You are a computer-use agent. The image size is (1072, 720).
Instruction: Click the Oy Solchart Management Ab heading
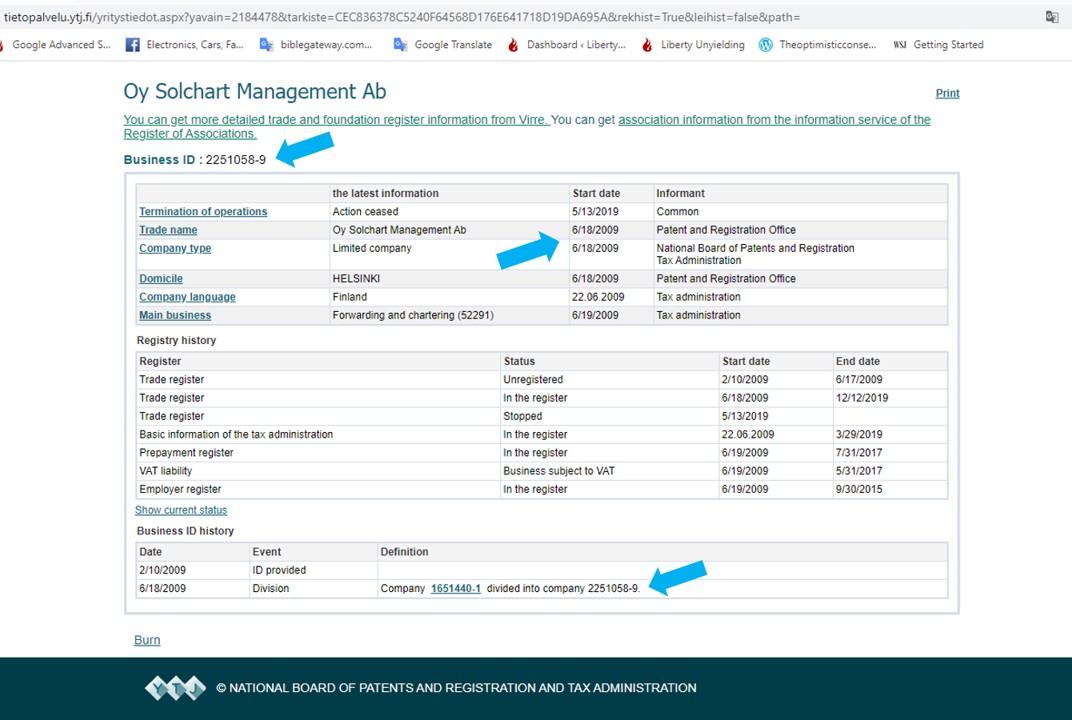255,92
